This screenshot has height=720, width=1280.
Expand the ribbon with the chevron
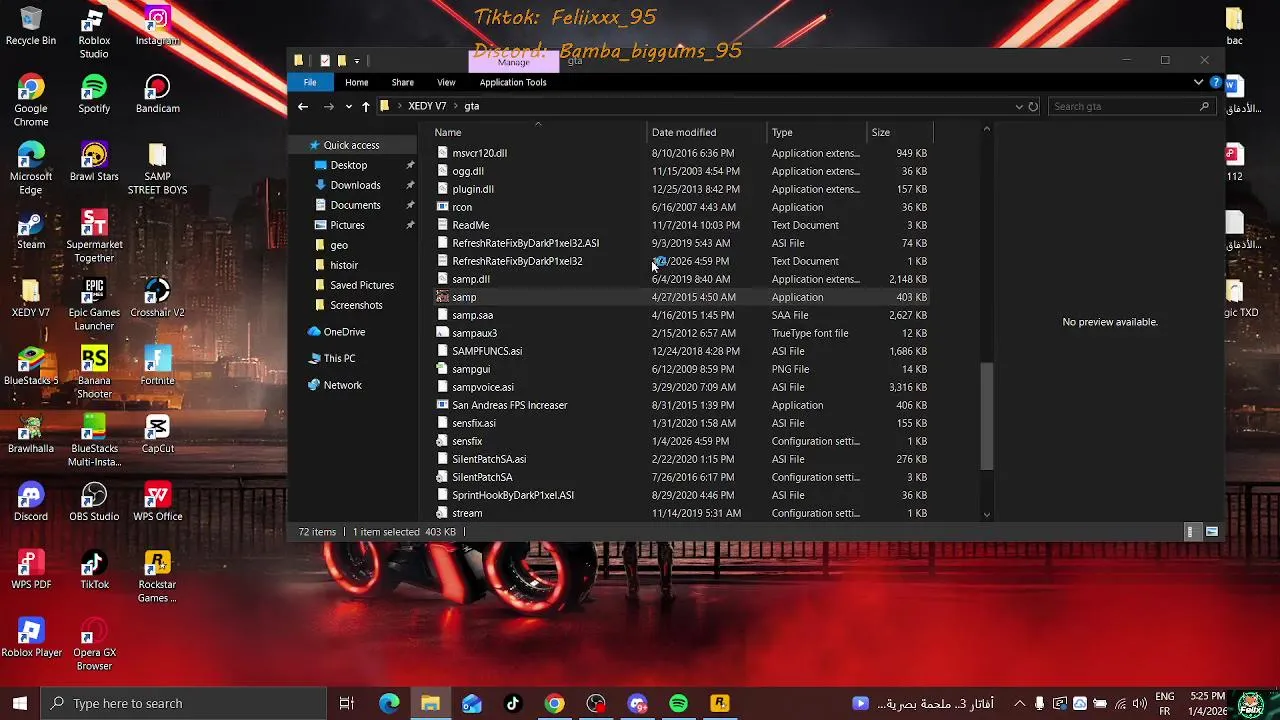(x=1198, y=82)
